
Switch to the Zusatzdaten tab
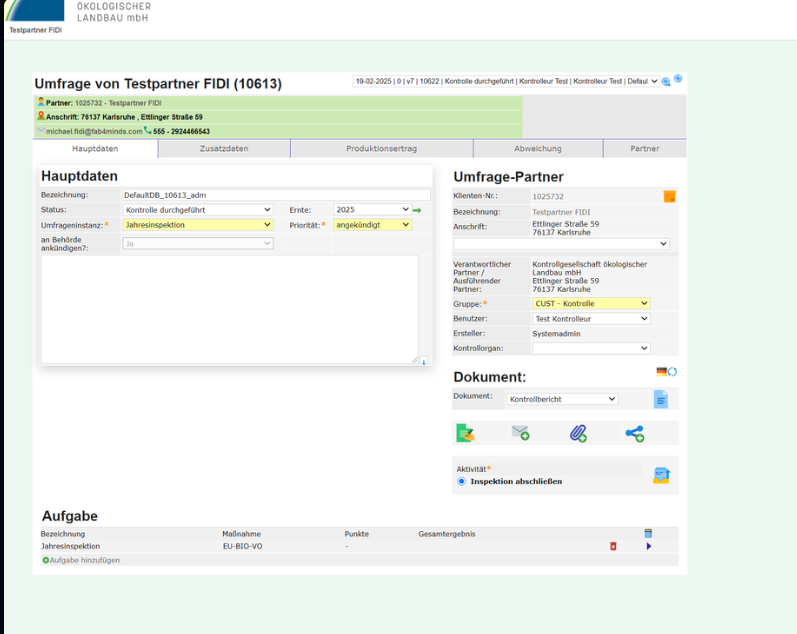(224, 148)
